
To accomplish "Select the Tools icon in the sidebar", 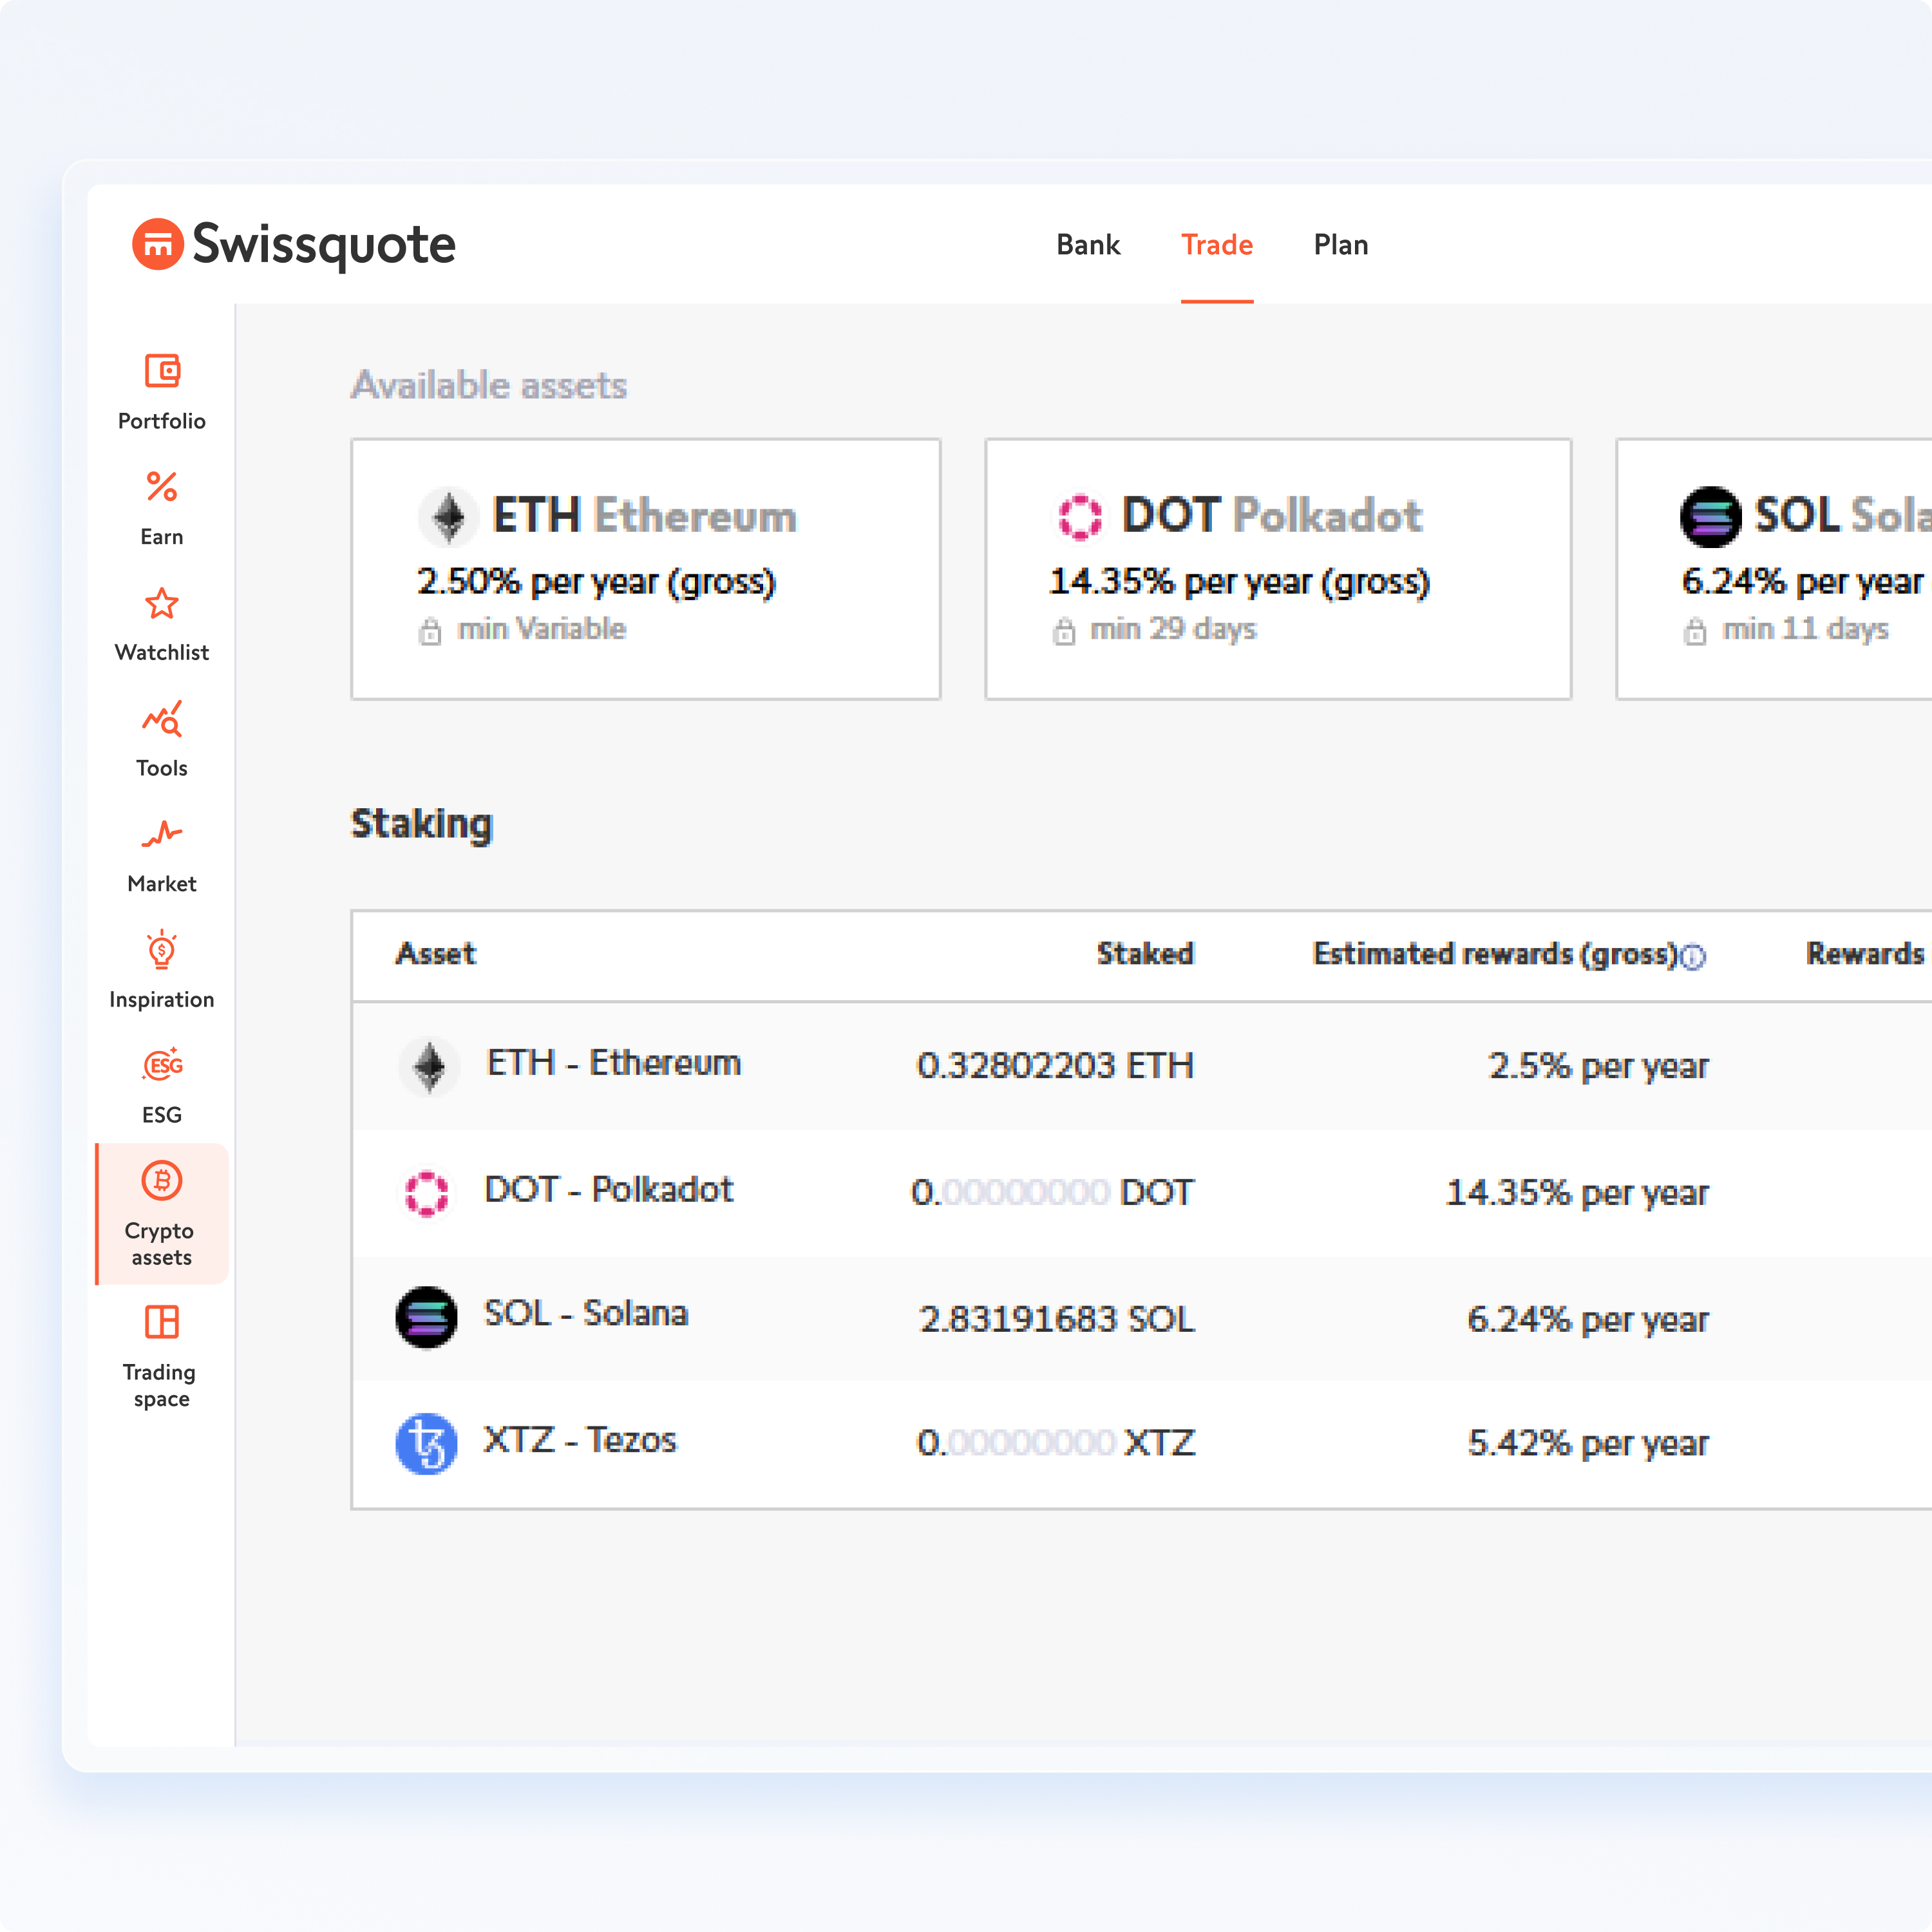I will click(x=161, y=719).
